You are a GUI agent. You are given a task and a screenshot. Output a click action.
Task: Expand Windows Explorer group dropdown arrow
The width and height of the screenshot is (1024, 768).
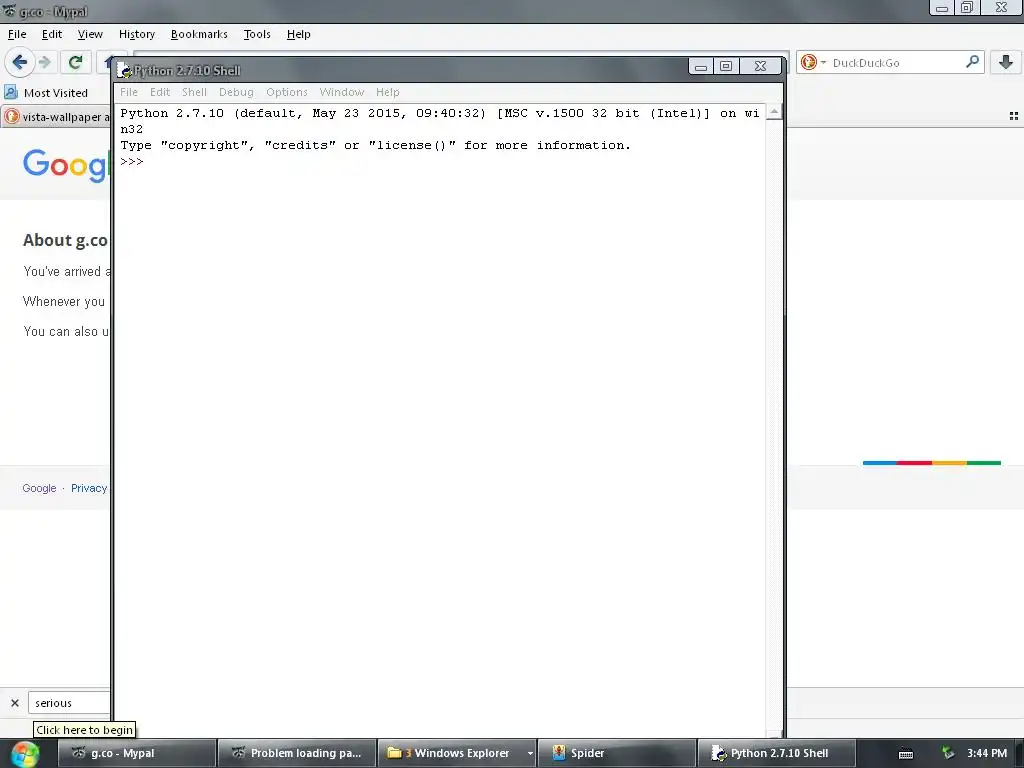530,753
